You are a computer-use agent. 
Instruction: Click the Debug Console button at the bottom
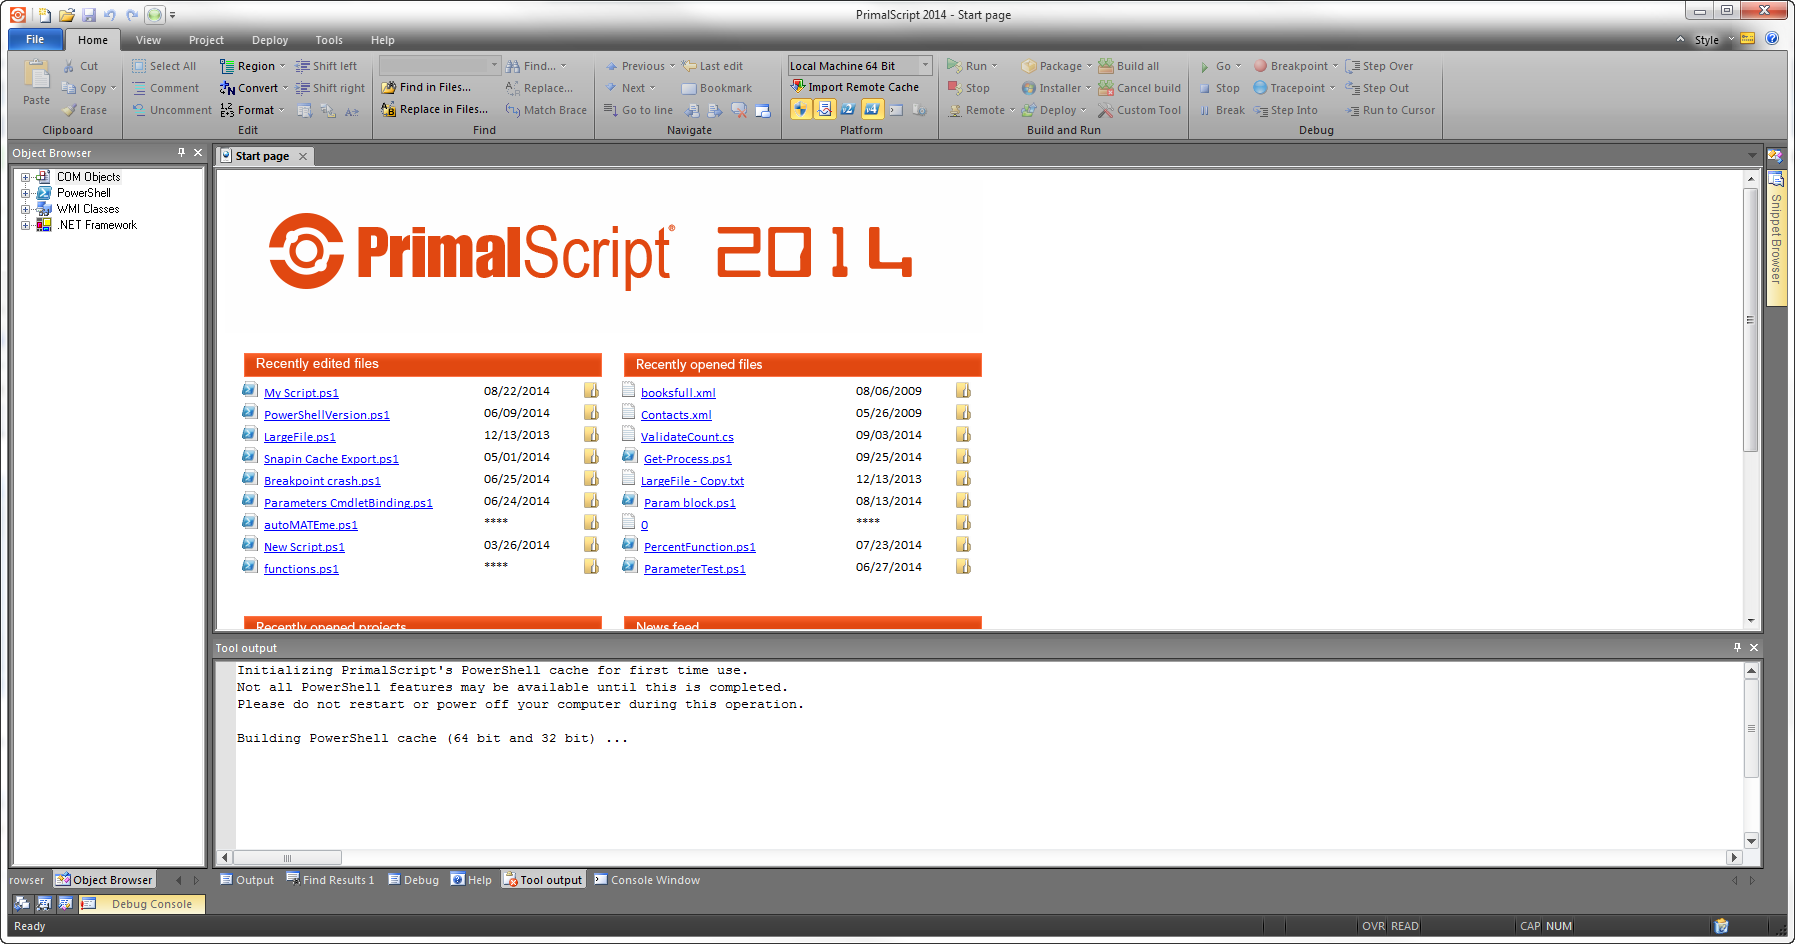click(x=142, y=904)
